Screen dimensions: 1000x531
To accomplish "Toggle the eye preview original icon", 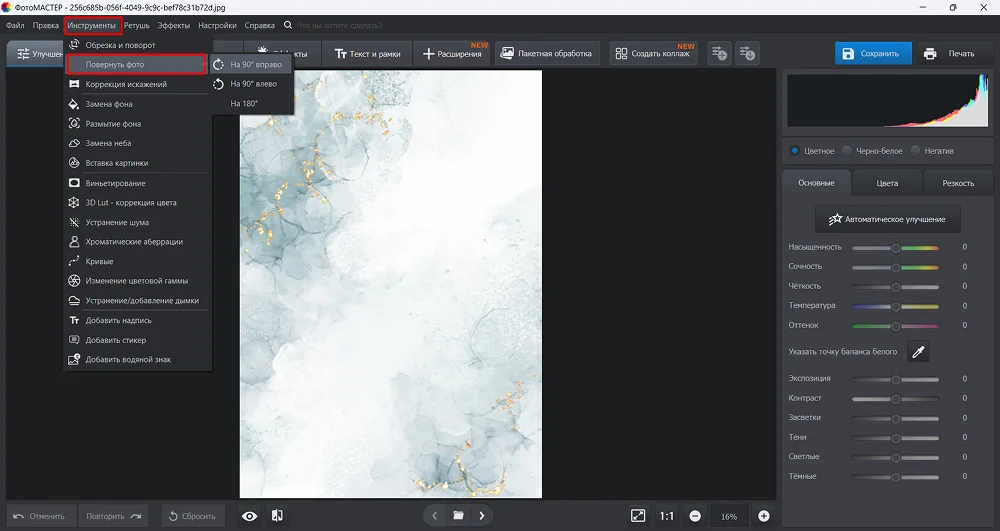I will (249, 516).
